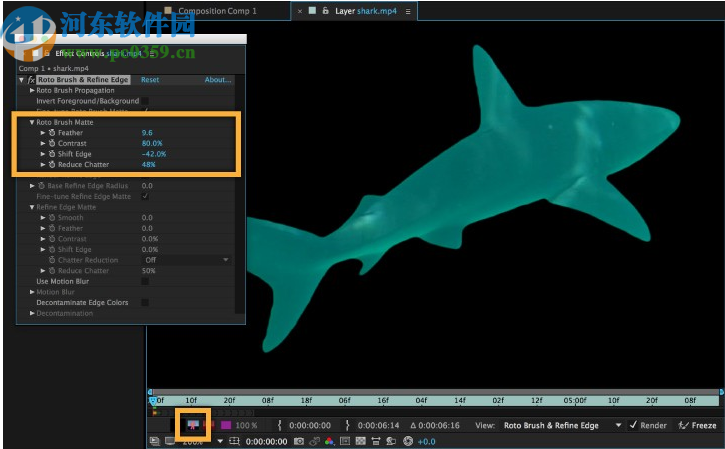
Task: Switch to the Composition Comp 1 tab
Action: click(x=218, y=11)
